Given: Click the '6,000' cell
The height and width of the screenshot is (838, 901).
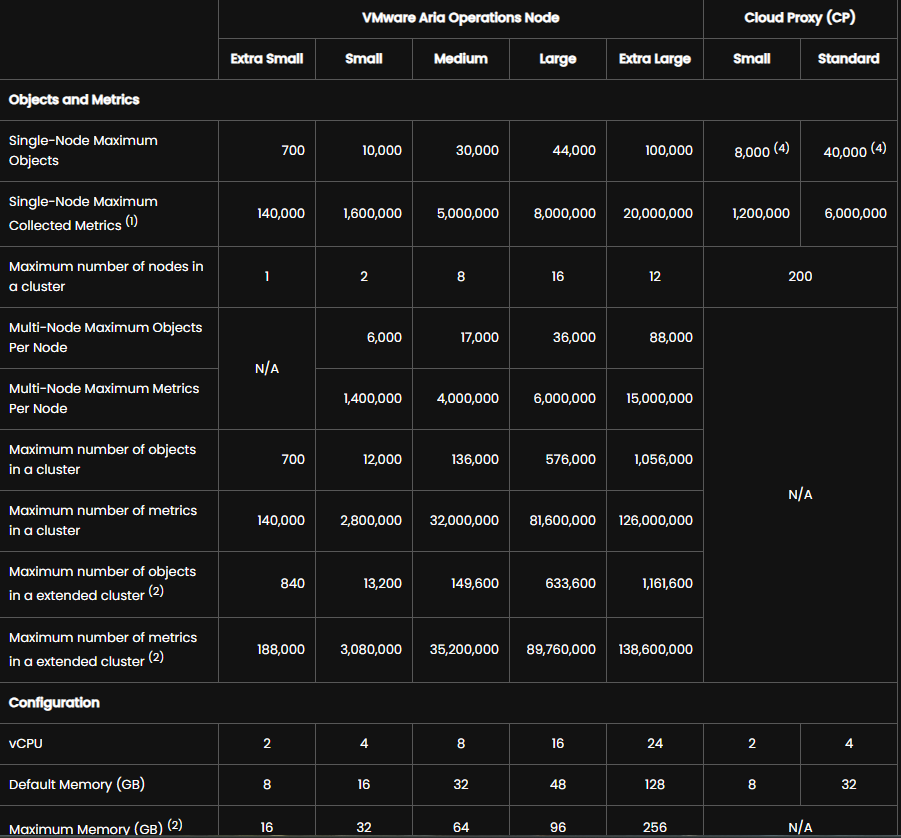Looking at the screenshot, I should point(384,337).
